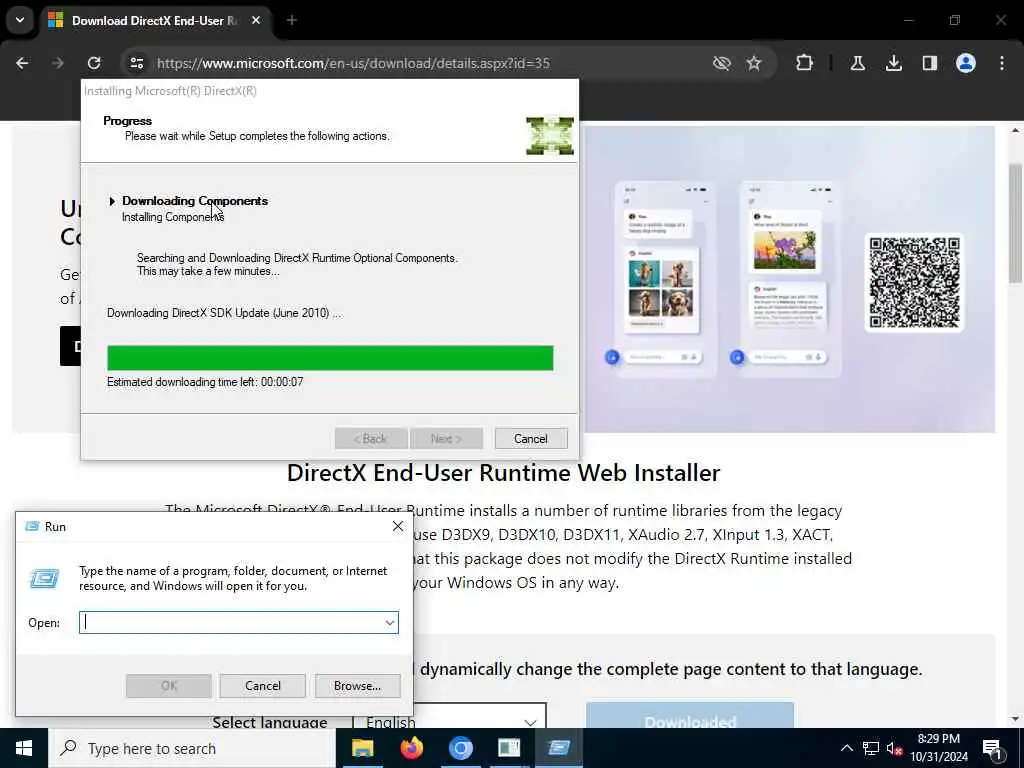Click the address bar URL
The image size is (1024, 768).
[x=353, y=63]
